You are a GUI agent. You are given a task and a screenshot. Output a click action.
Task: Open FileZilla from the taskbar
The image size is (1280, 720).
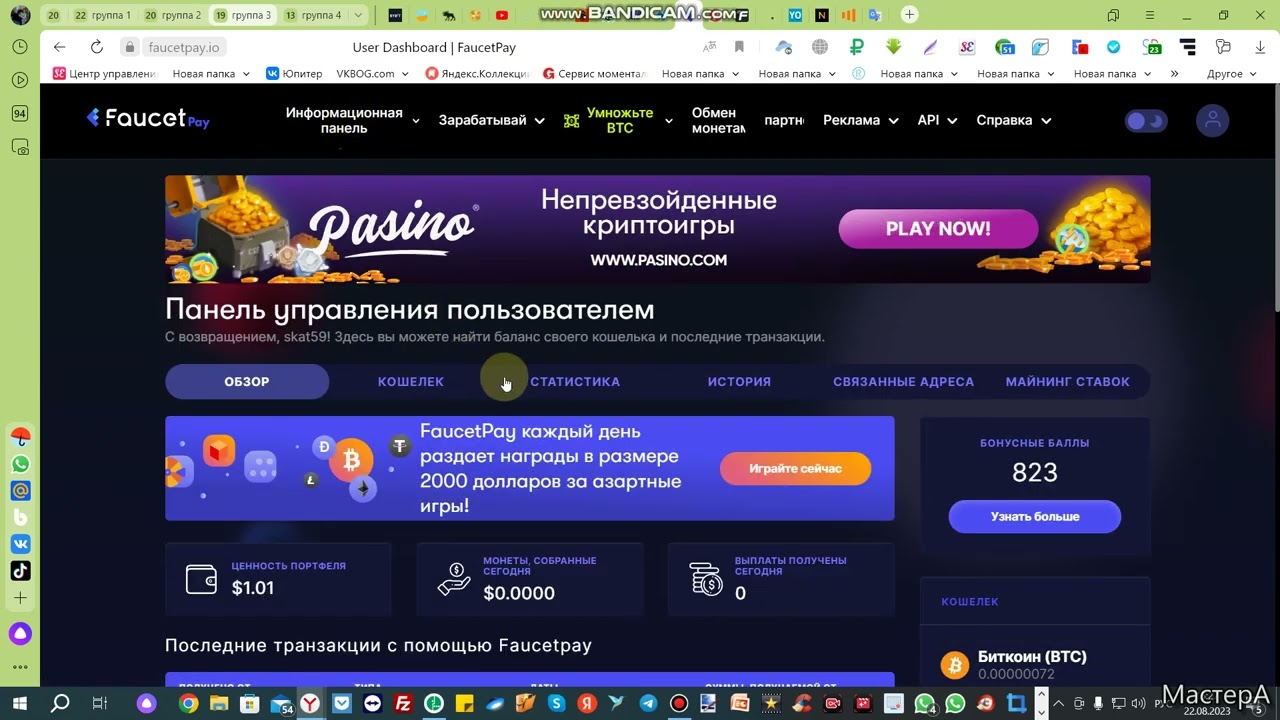pos(403,704)
